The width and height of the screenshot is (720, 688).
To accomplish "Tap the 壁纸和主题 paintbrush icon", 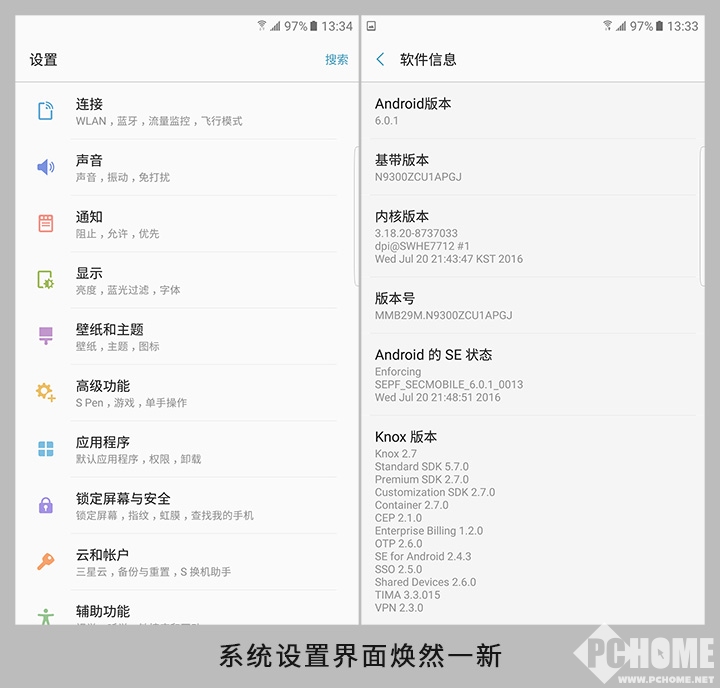I will click(46, 336).
